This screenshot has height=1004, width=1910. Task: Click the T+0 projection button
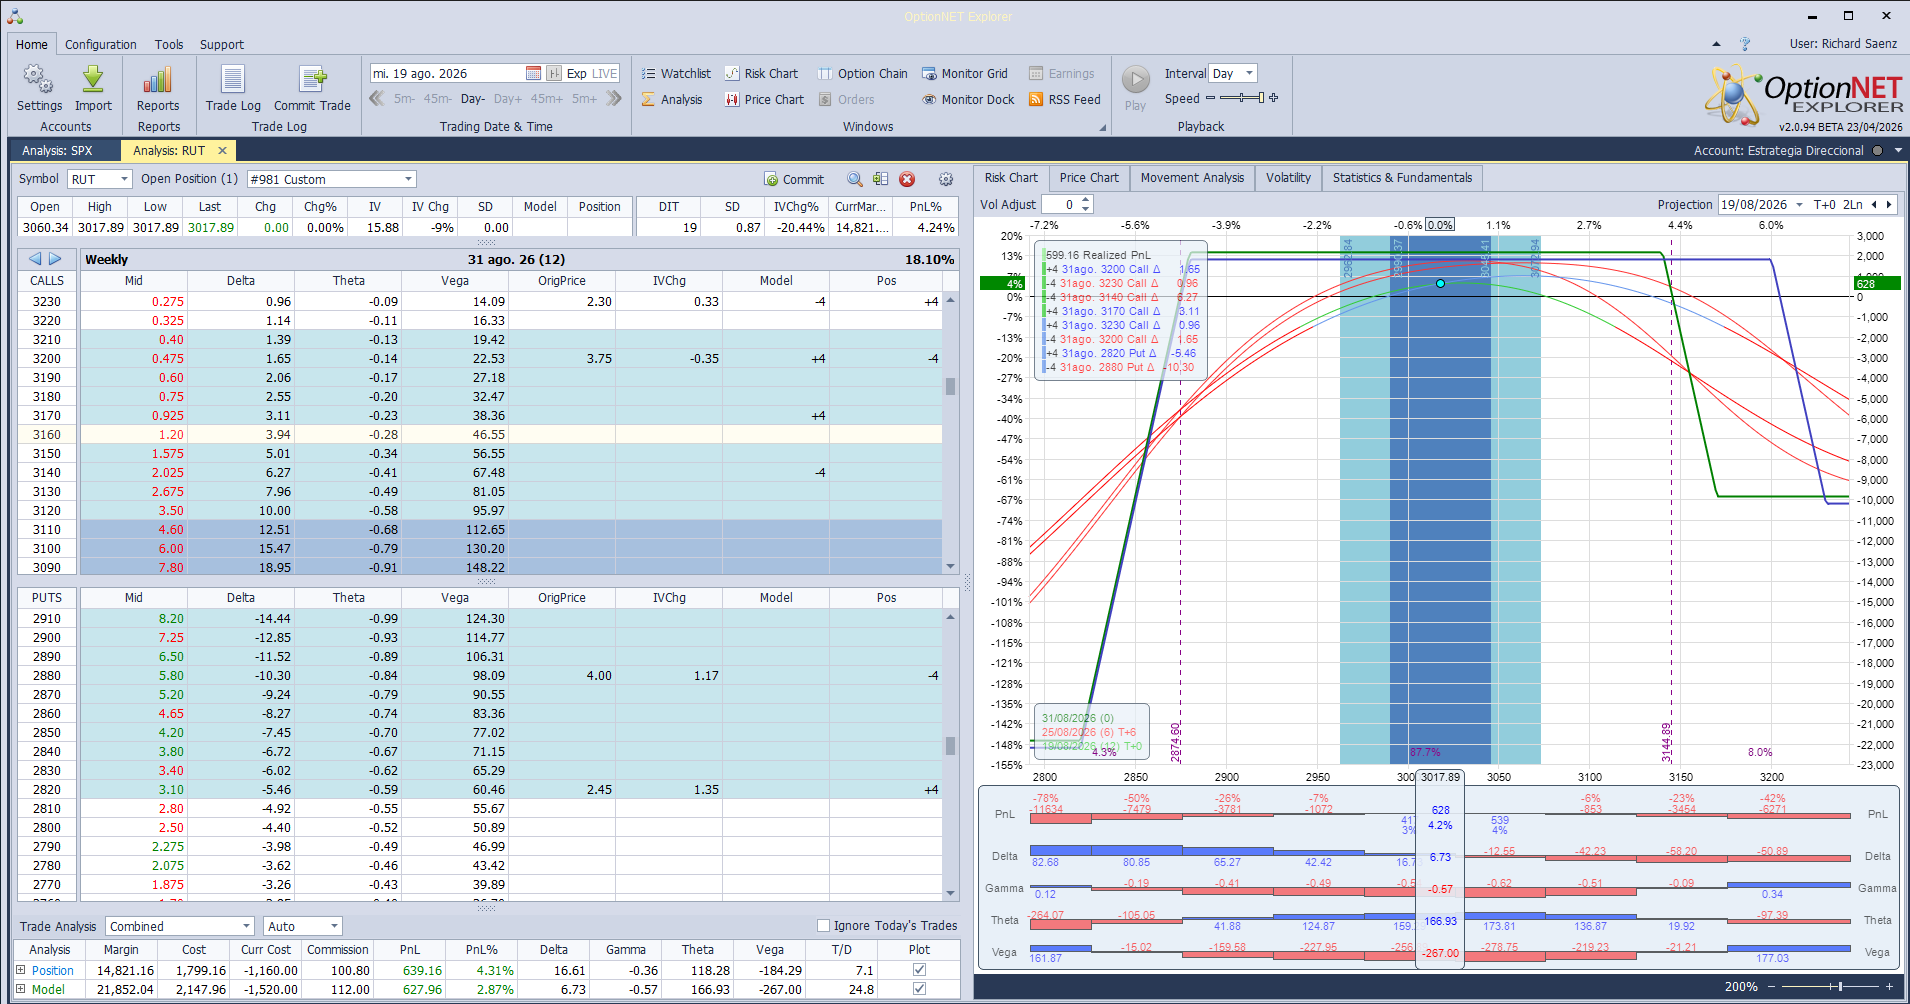click(x=1825, y=204)
